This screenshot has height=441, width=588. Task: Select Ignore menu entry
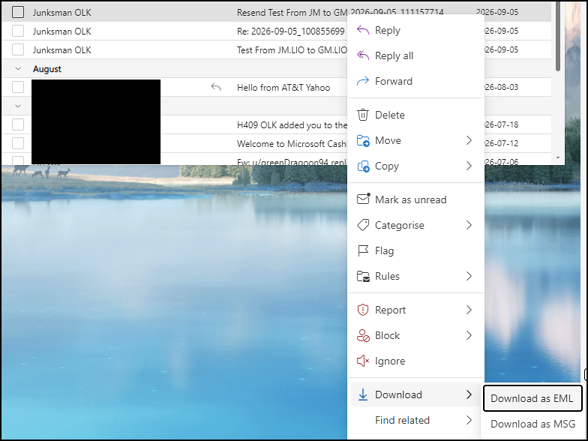416,361
